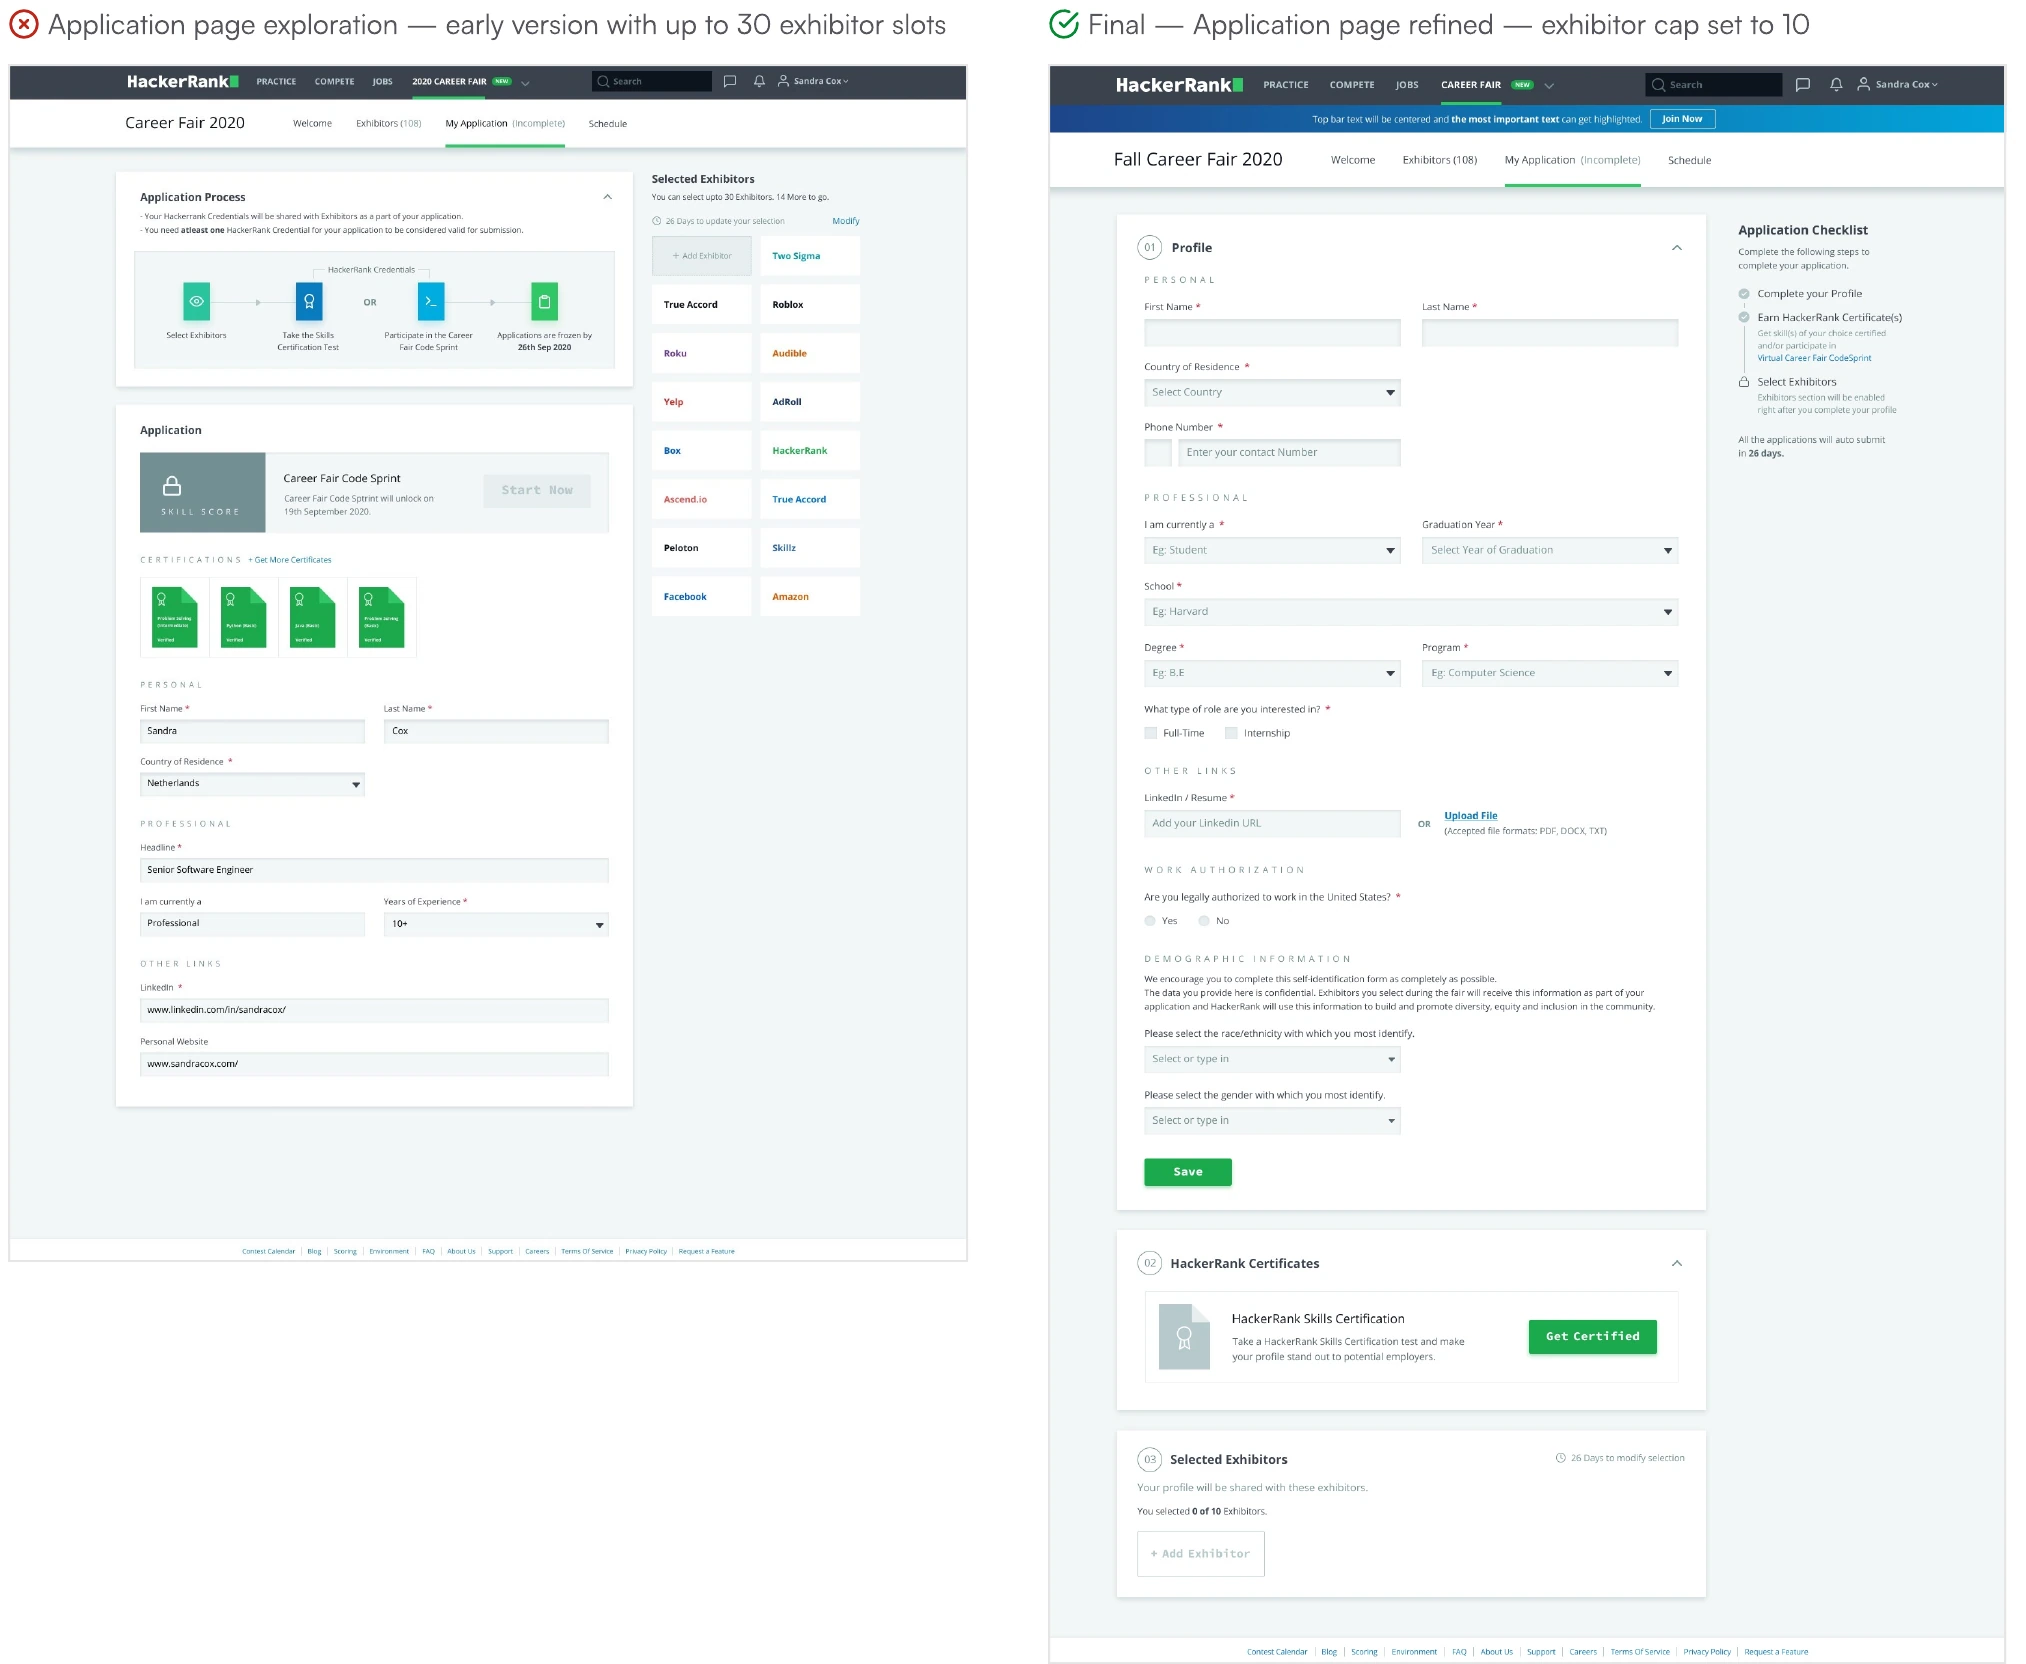Click check icon next to Complete your Profile
The height and width of the screenshot is (1664, 2026).
[x=1744, y=294]
